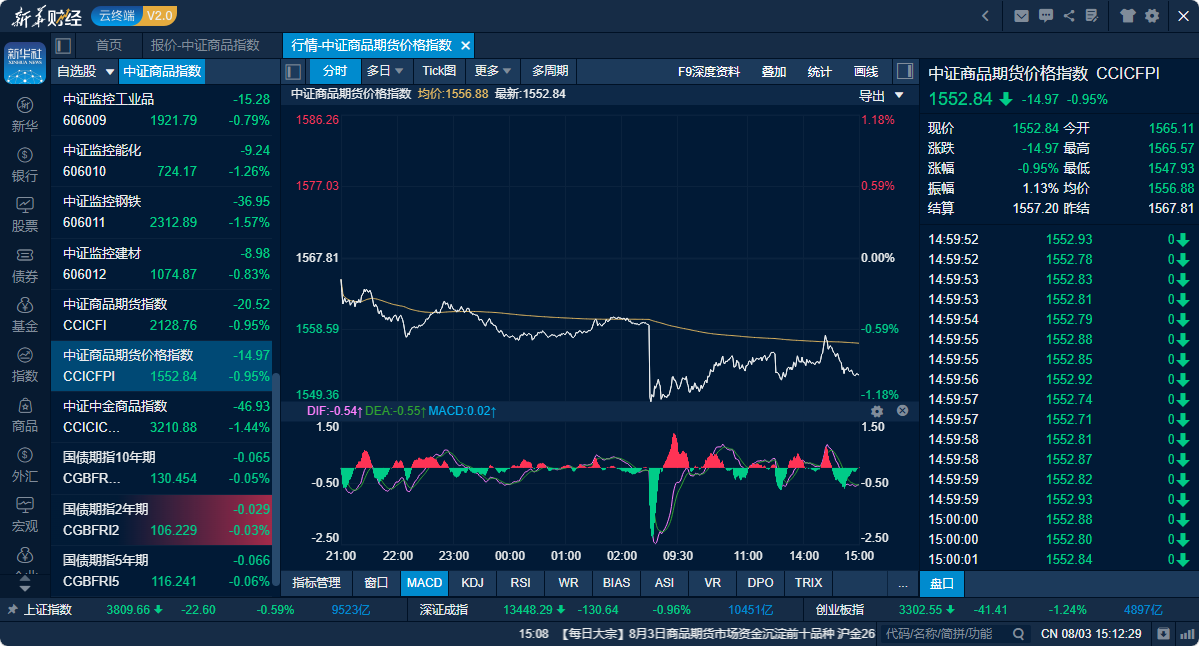This screenshot has height=646, width=1199.
Task: Switch to 多周期 view
Action: pyautogui.click(x=550, y=71)
